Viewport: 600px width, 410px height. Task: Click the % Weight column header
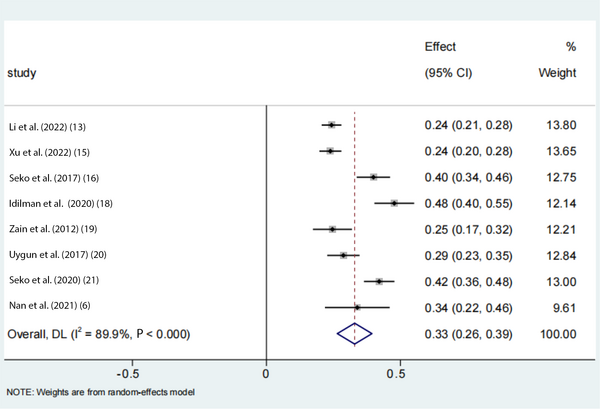pyautogui.click(x=558, y=60)
